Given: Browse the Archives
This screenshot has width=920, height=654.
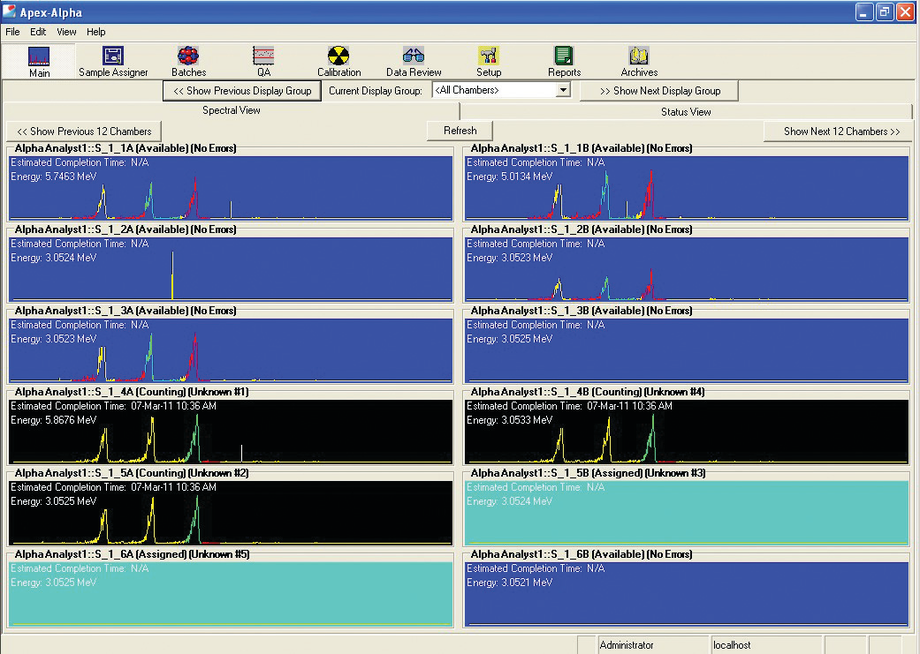Looking at the screenshot, I should coord(639,60).
